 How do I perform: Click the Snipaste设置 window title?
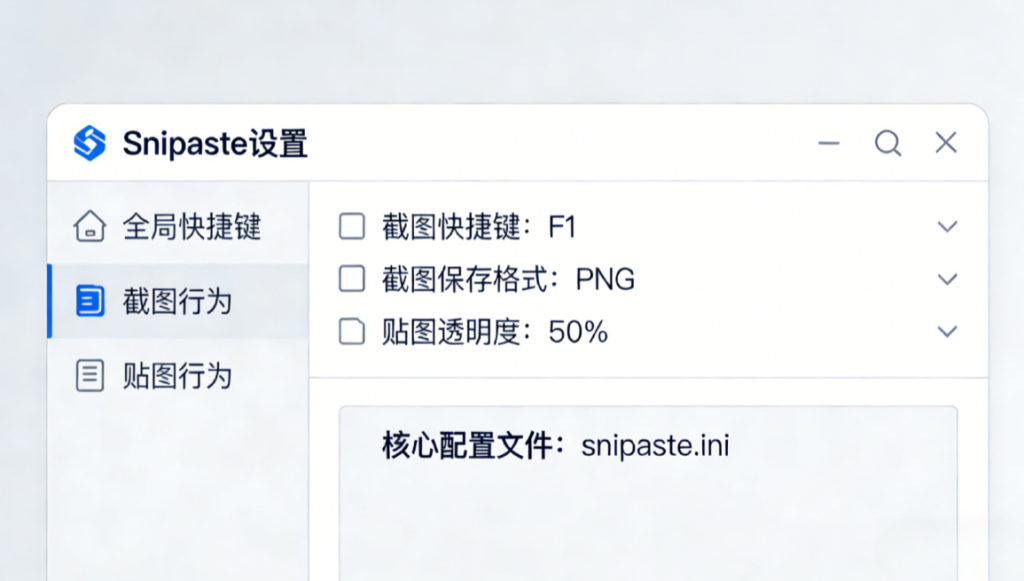pyautogui.click(x=216, y=144)
